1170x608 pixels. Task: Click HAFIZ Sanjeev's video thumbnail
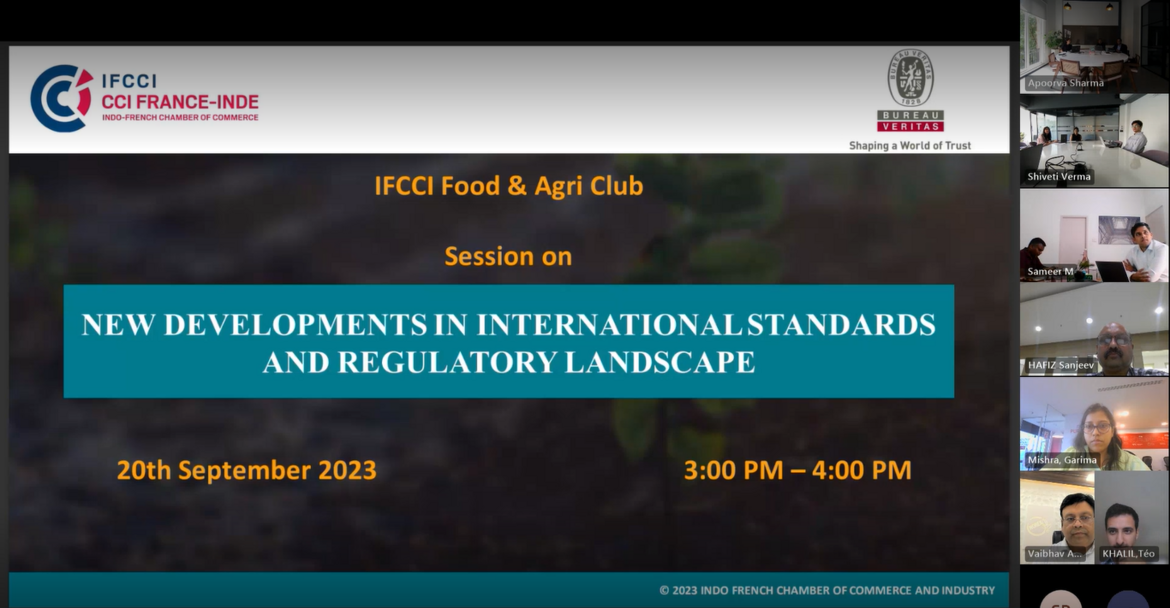click(1094, 329)
